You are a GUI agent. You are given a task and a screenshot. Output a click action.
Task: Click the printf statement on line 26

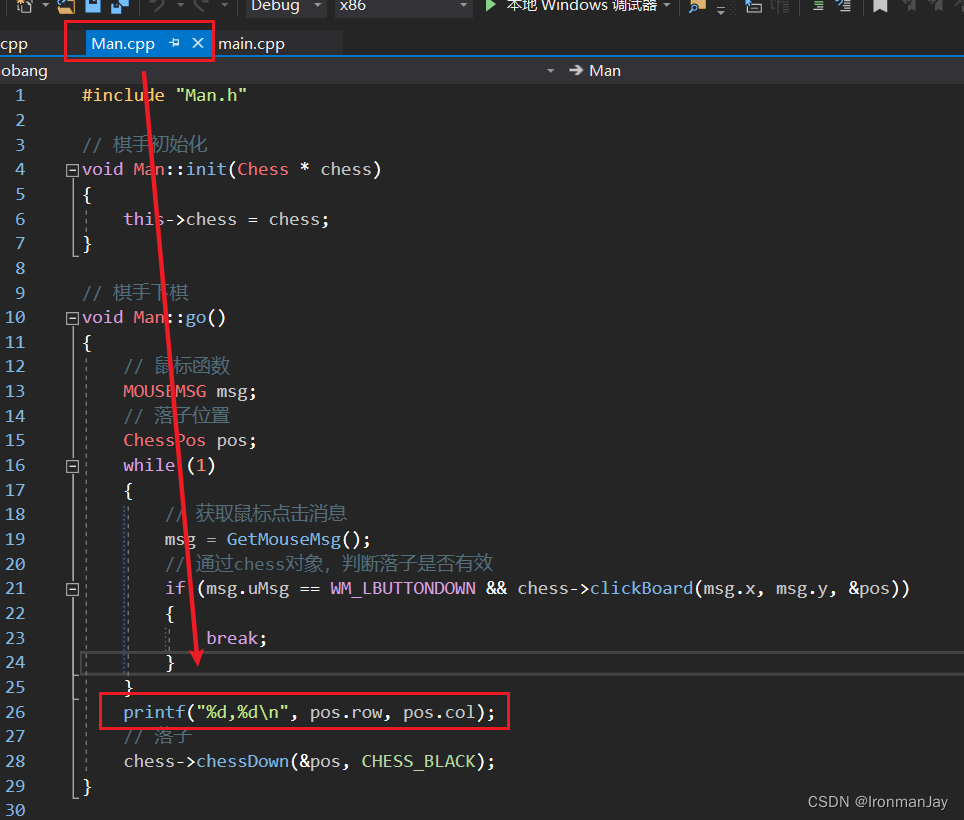point(309,712)
